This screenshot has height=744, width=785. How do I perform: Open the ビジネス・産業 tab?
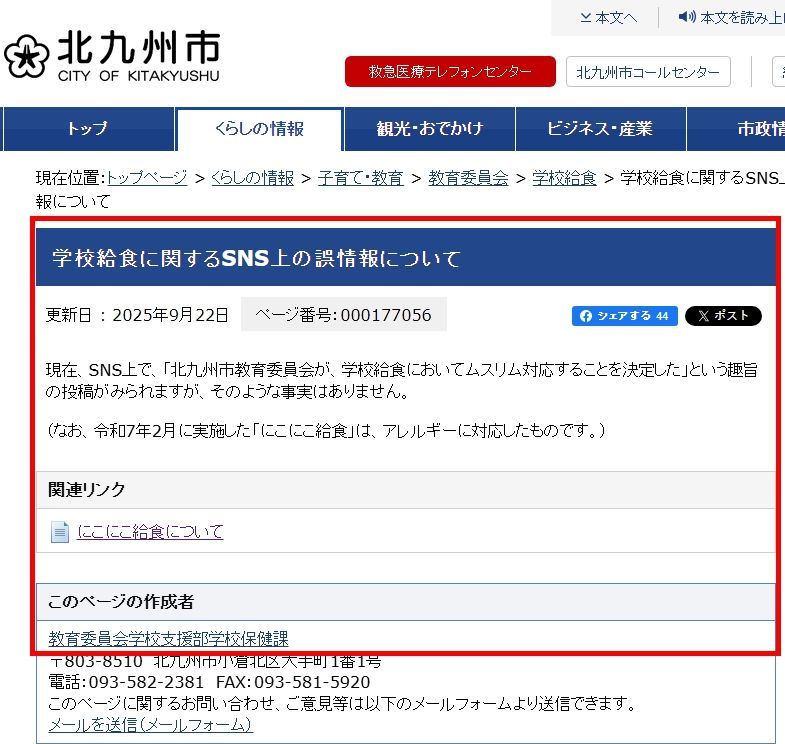(600, 129)
